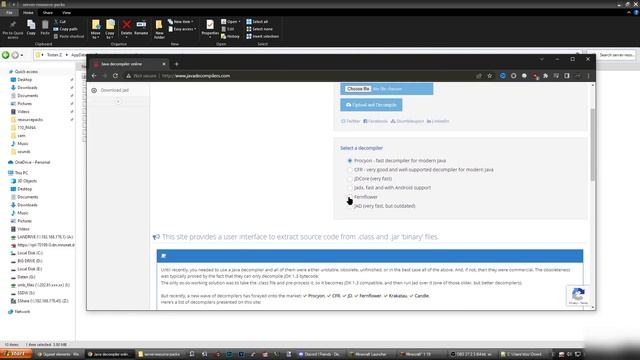Switch to the Share ribbon tab

48,13
